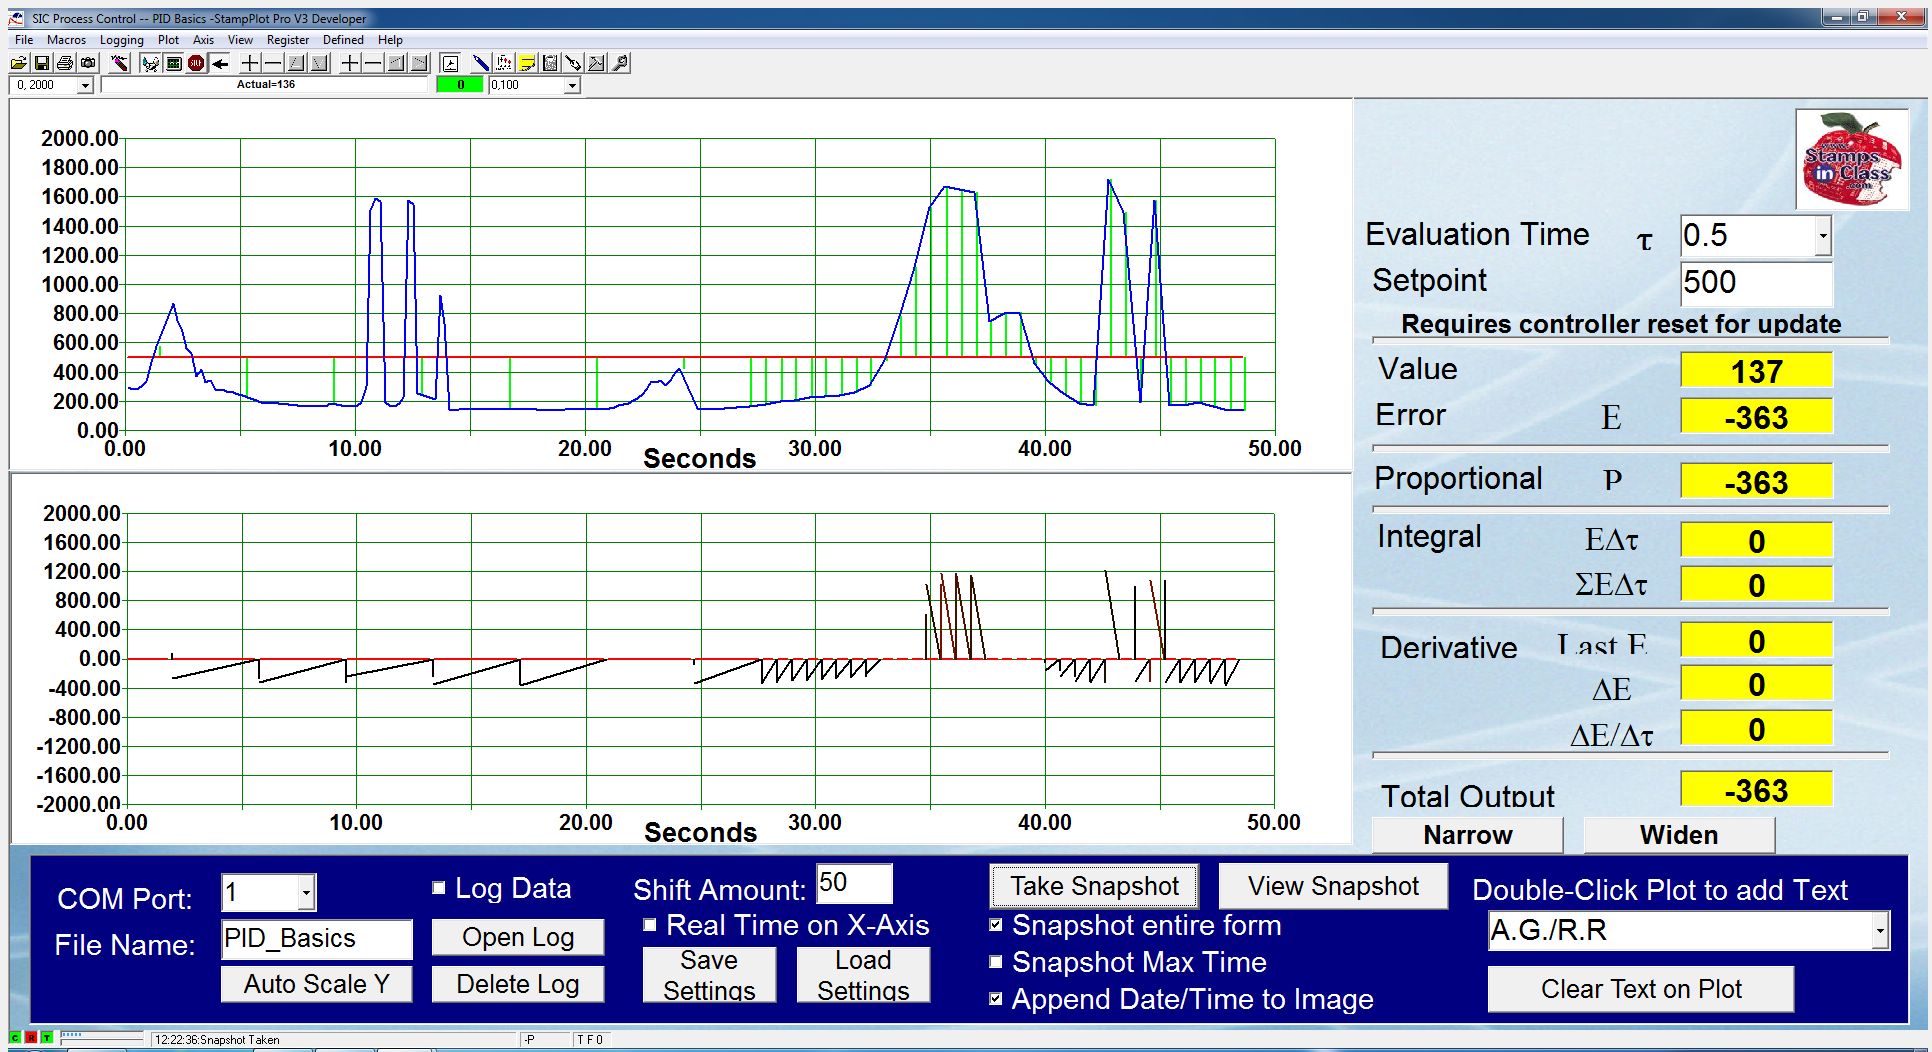Click the Delete Log button
The image size is (1932, 1052).
pyautogui.click(x=518, y=984)
